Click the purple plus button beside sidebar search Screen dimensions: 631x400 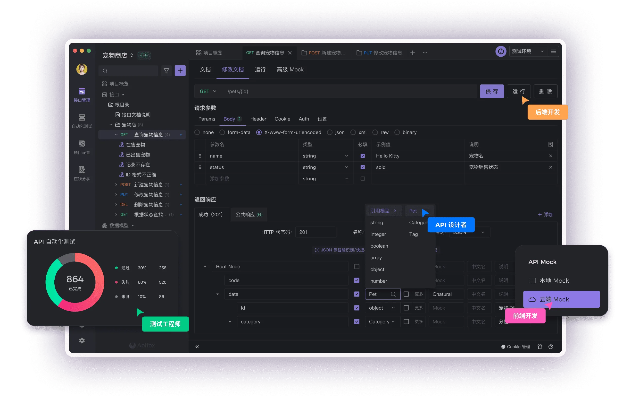tap(180, 71)
